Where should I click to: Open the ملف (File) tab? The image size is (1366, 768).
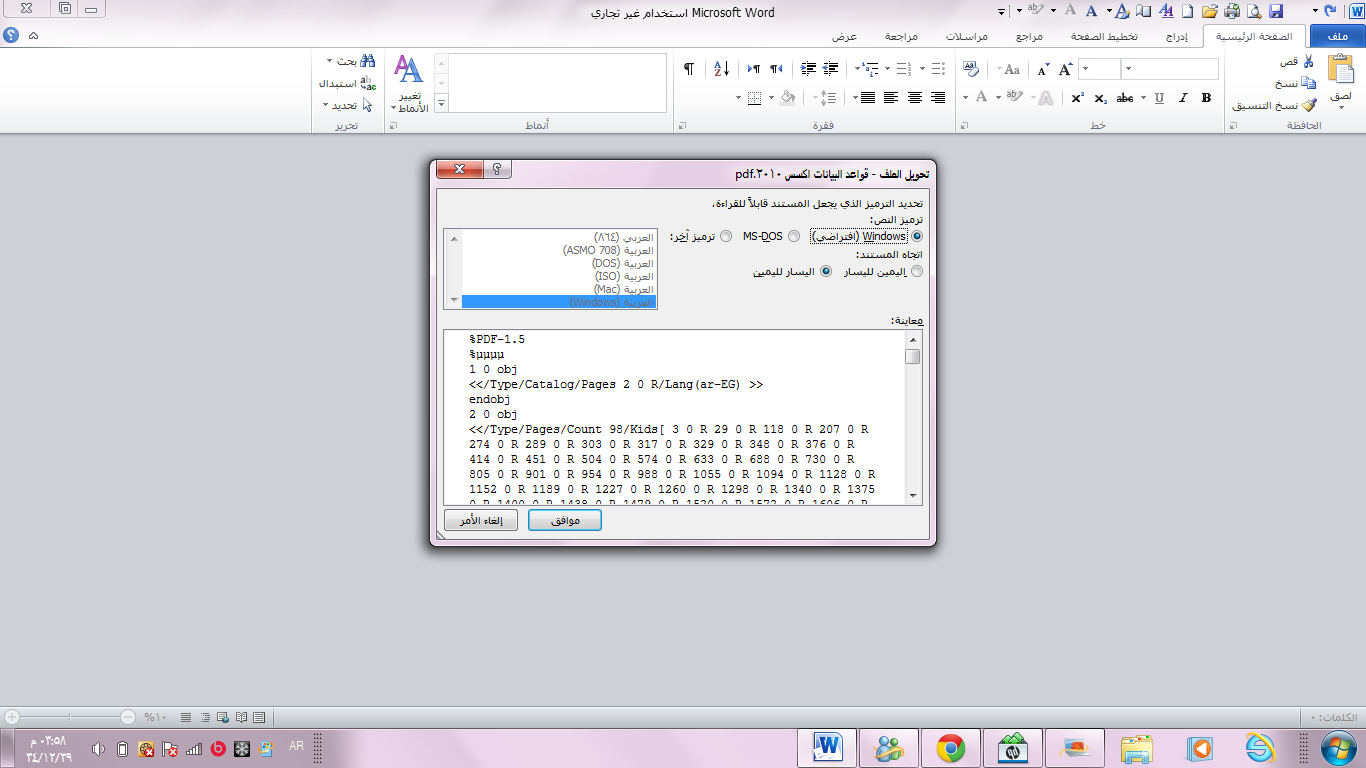pyautogui.click(x=1337, y=36)
